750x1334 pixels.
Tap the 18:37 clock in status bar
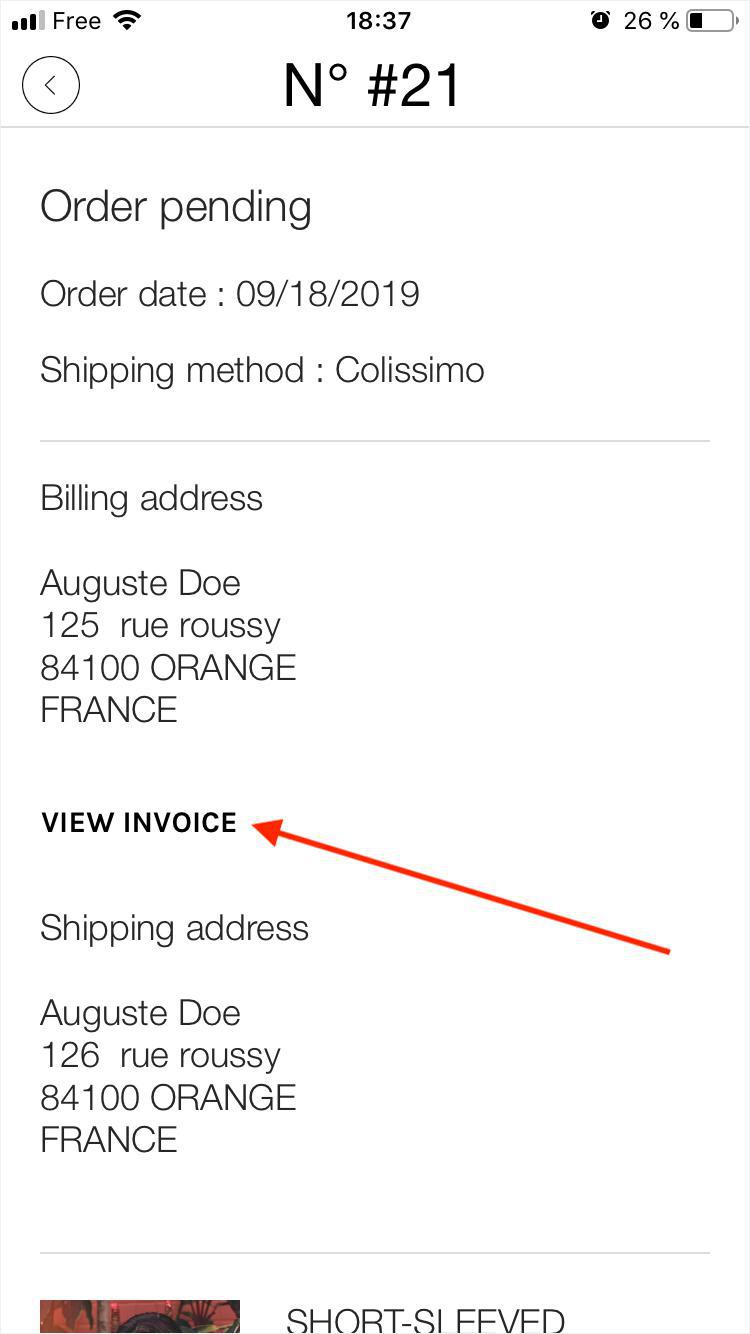(378, 20)
